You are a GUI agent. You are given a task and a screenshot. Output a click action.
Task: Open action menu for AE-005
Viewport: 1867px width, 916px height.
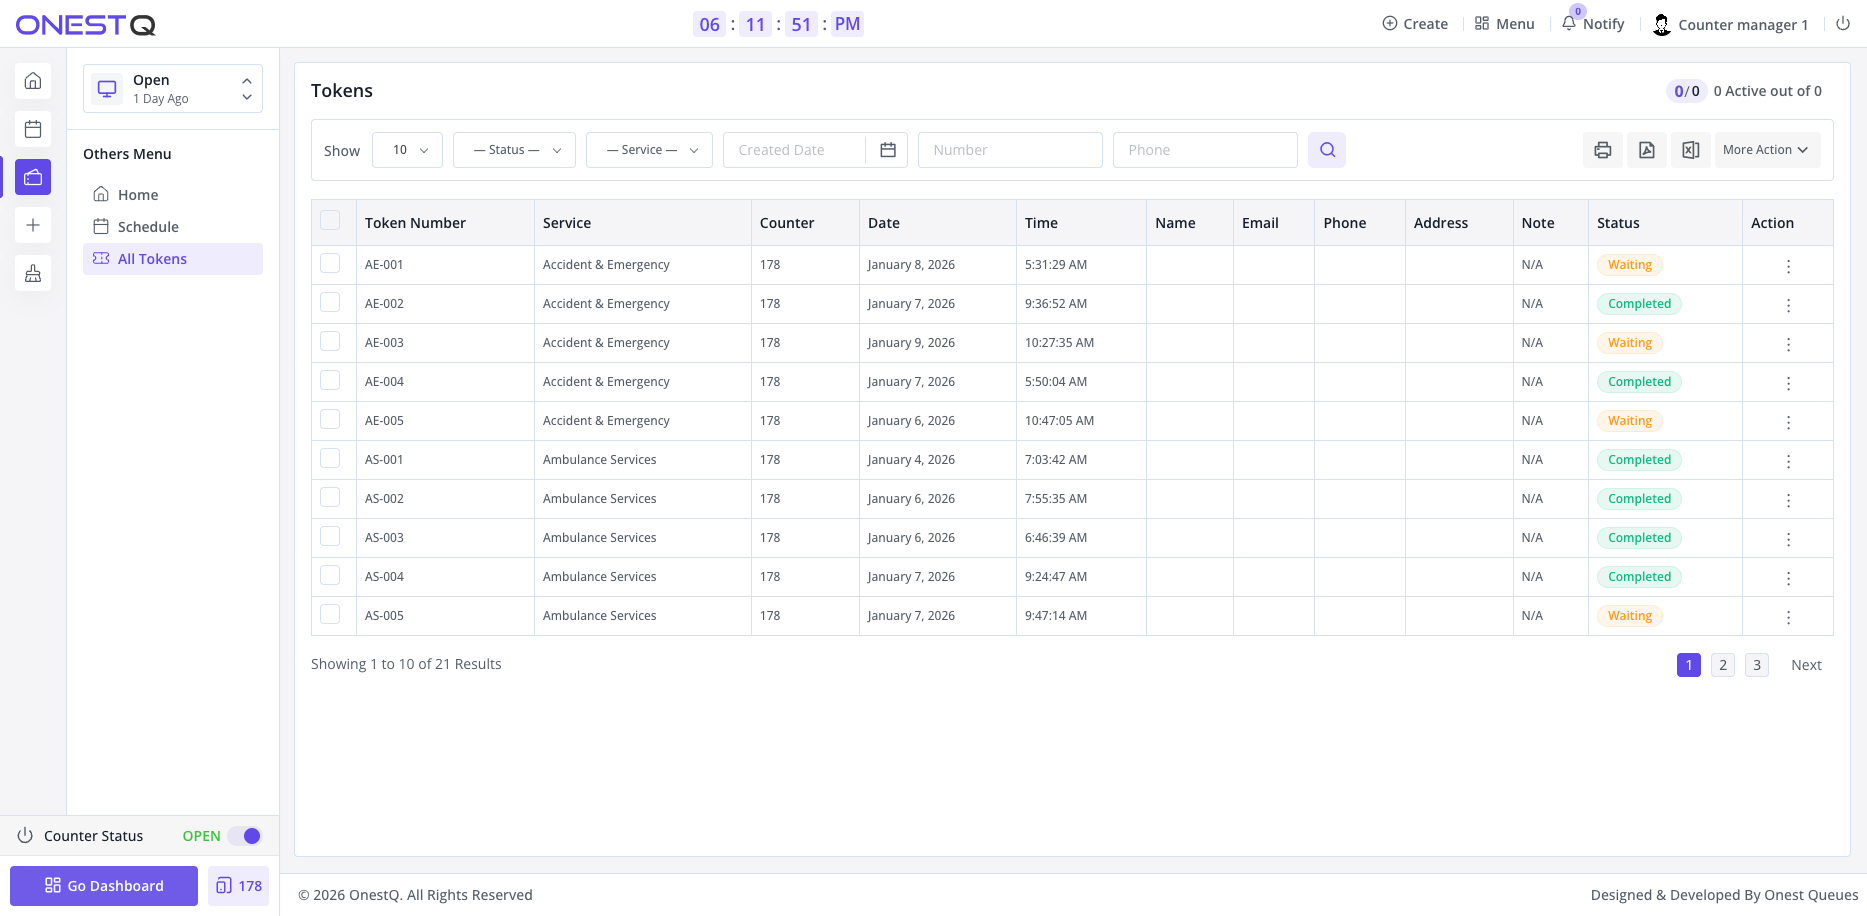(1788, 422)
